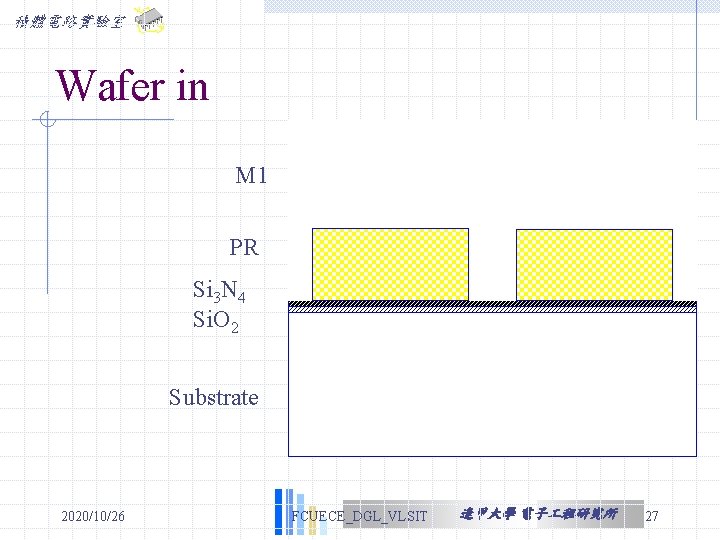Click the blue vertical bars footer graphic
Viewport: 720px width, 540px height.
[301, 512]
